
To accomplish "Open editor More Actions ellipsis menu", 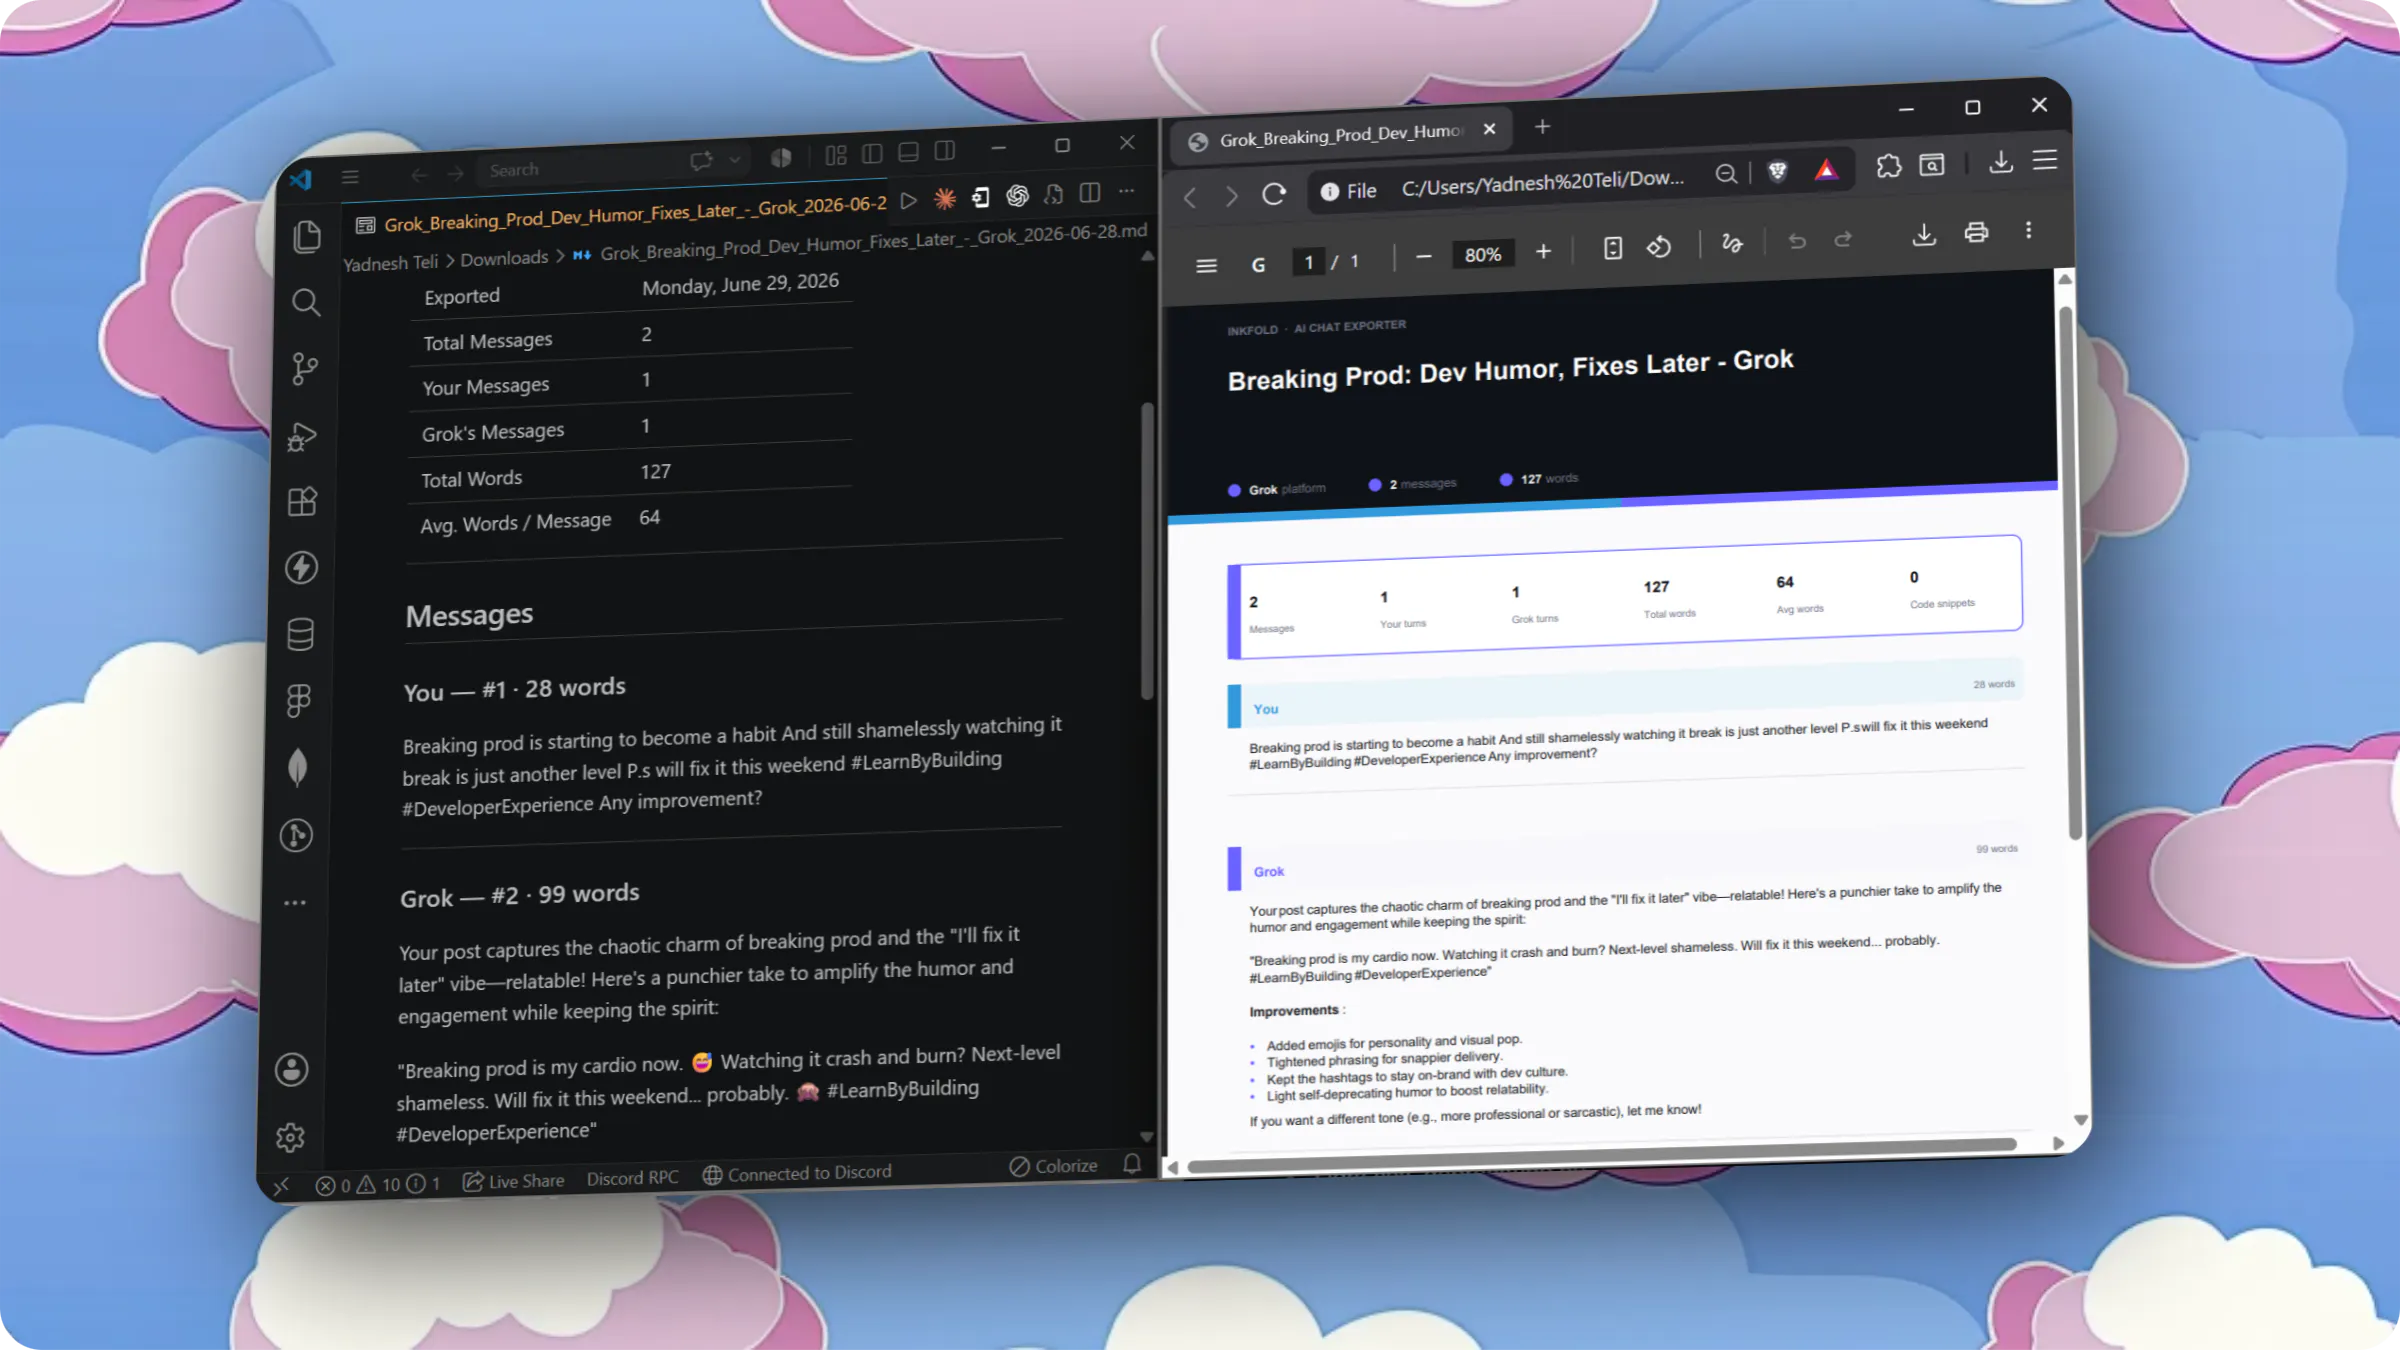I will click(1127, 191).
